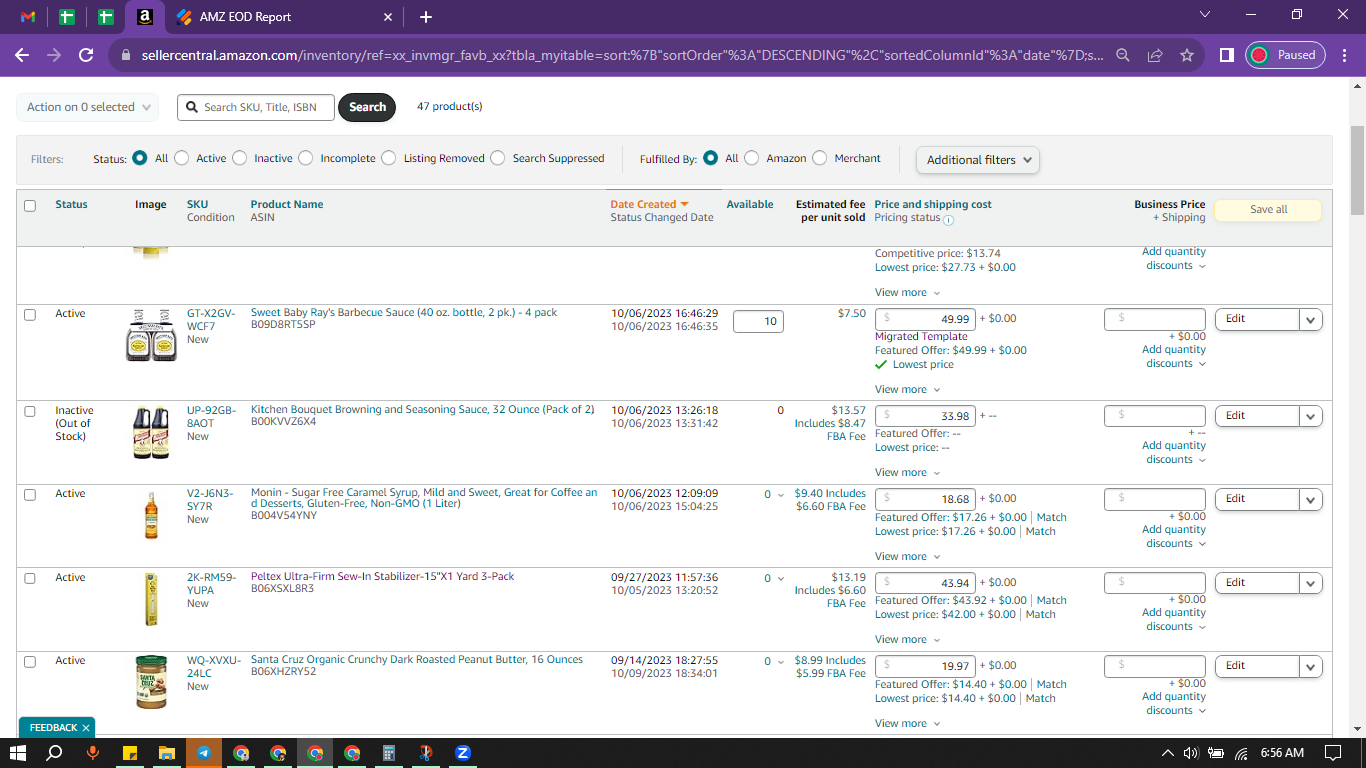This screenshot has width=1366, height=768.
Task: Open Edit dropdown arrow for Sweet Baby Ray's
Action: 1311,320
